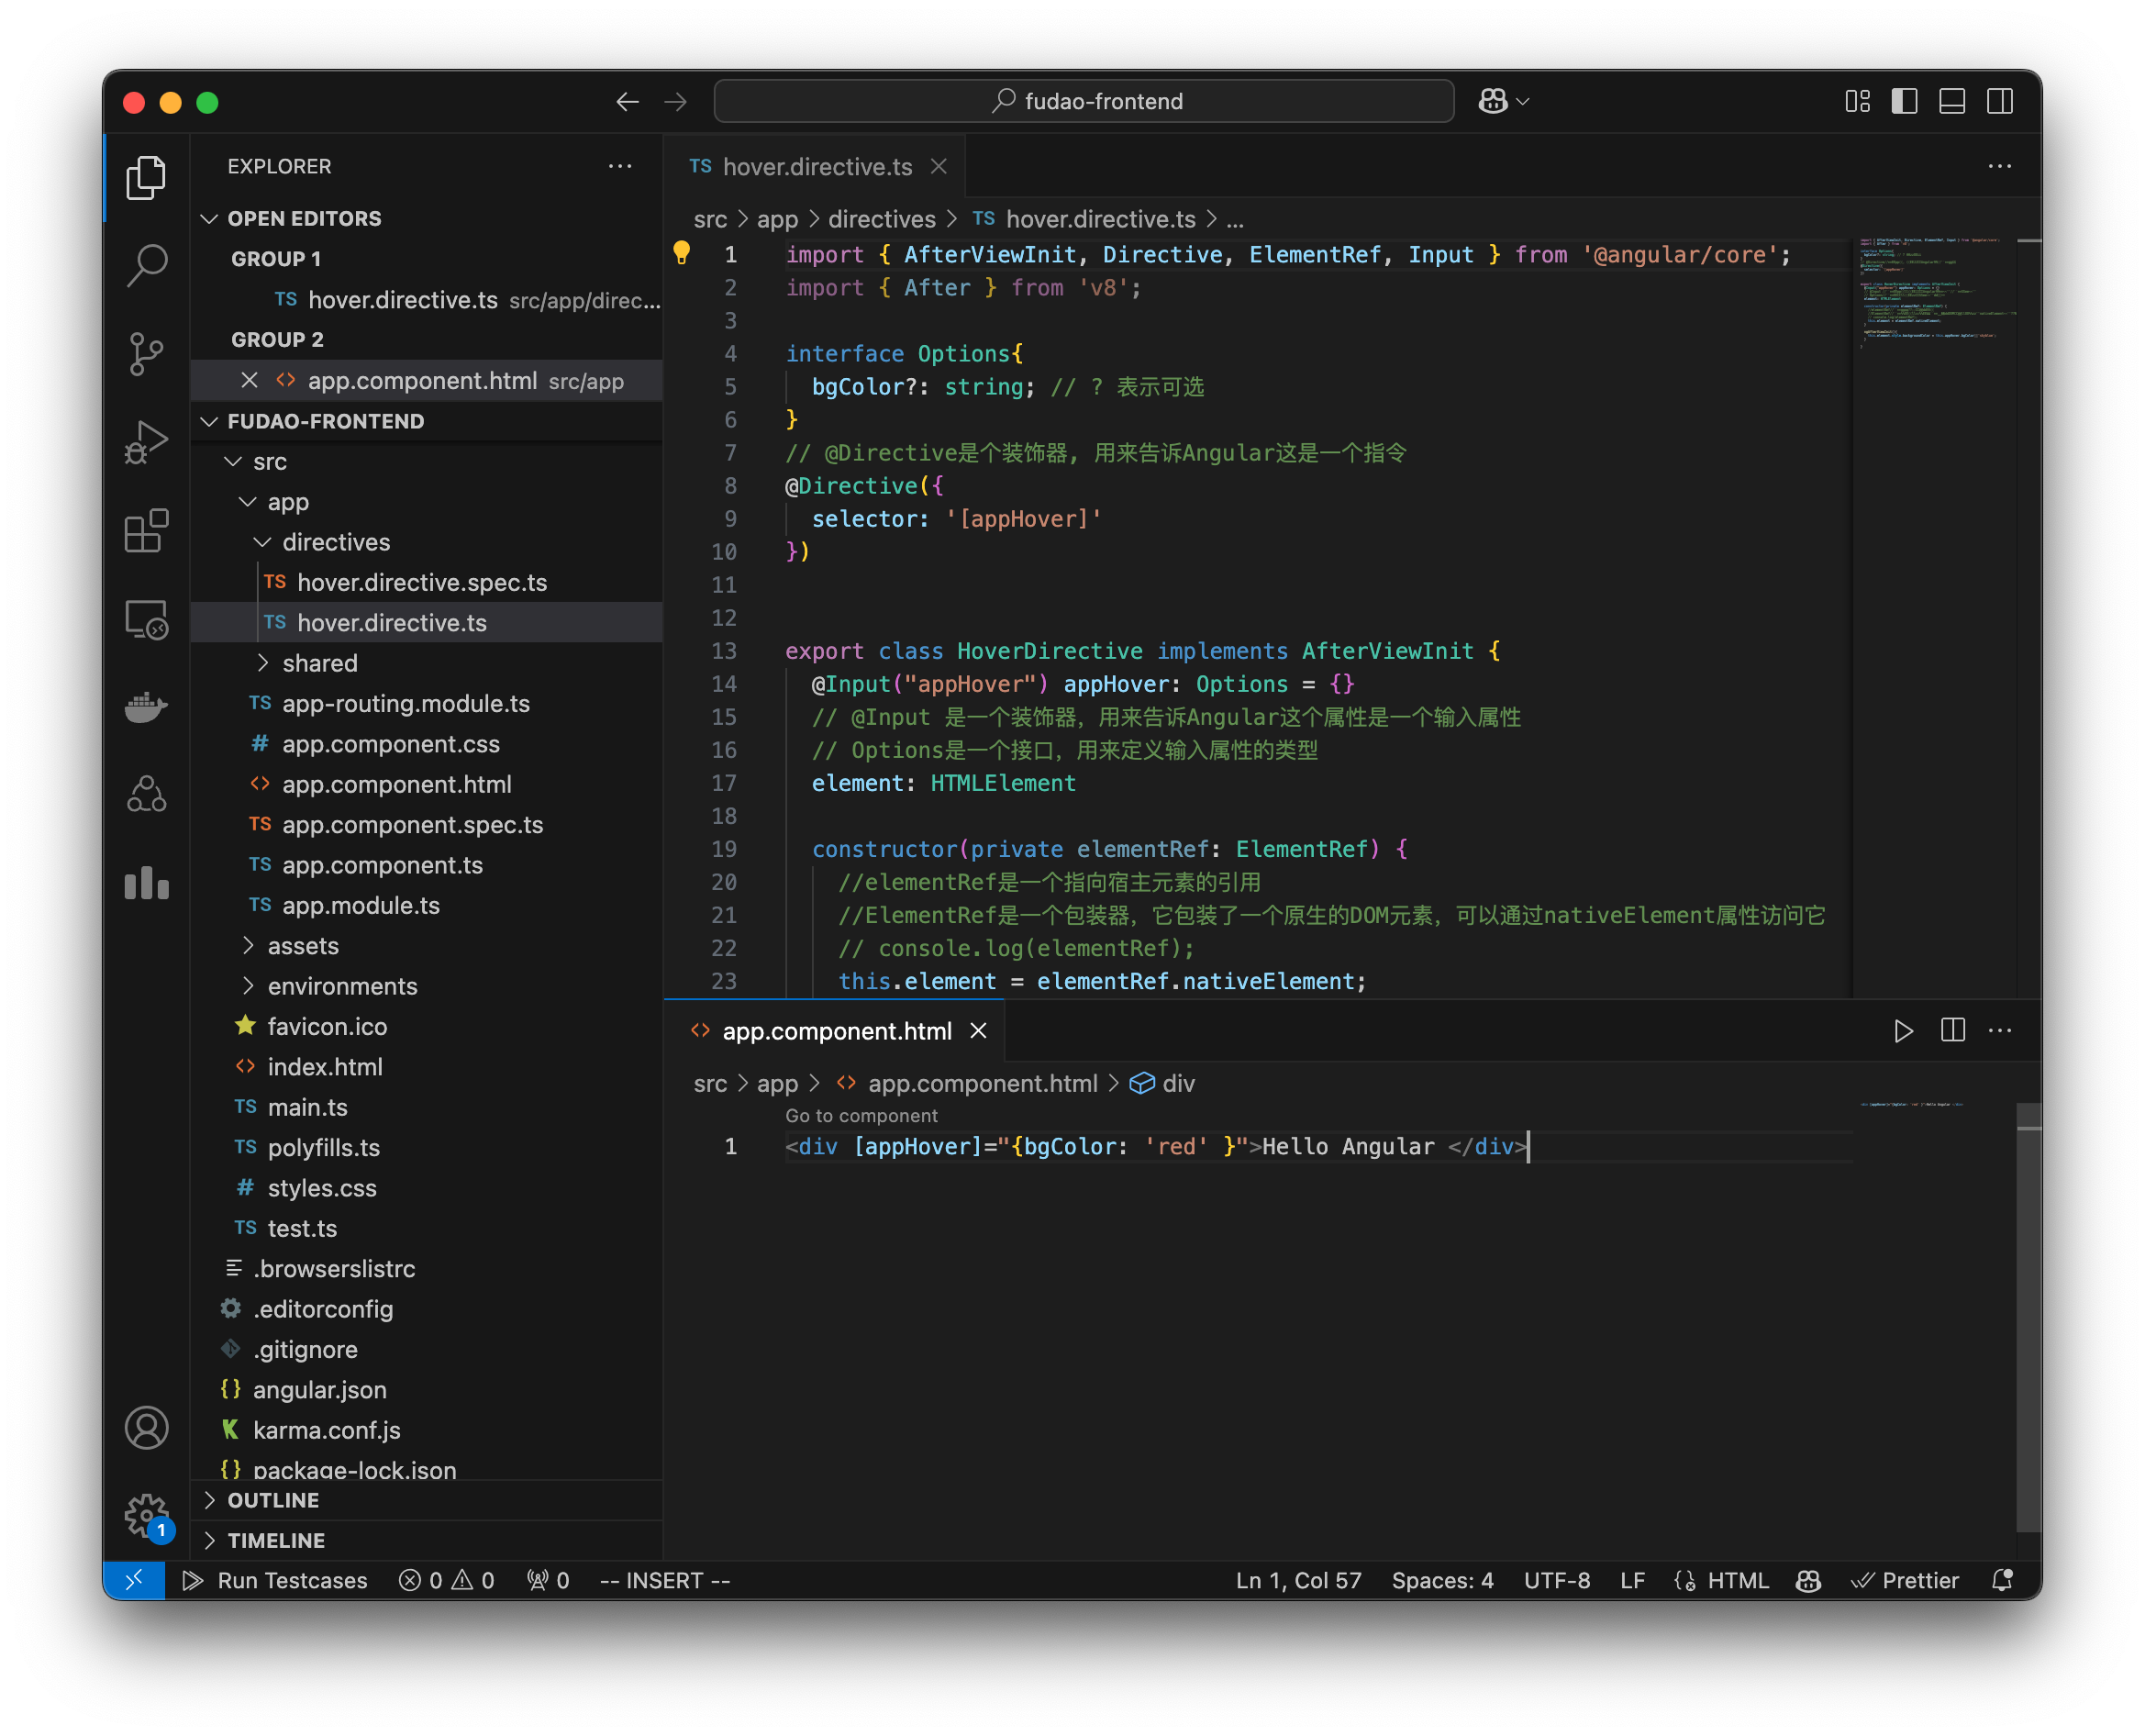Open the Manage settings gear
Image resolution: width=2145 pixels, height=1736 pixels.
pos(147,1516)
